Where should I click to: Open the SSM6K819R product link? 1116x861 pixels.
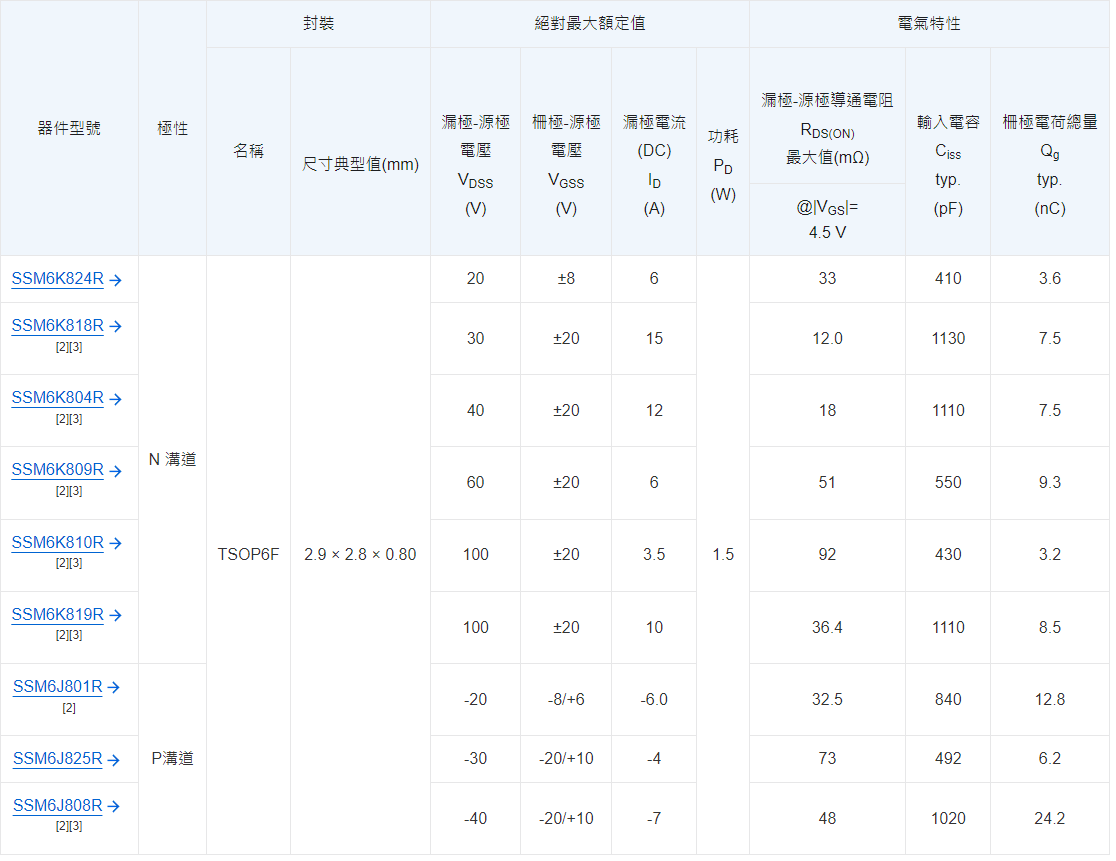coord(57,615)
